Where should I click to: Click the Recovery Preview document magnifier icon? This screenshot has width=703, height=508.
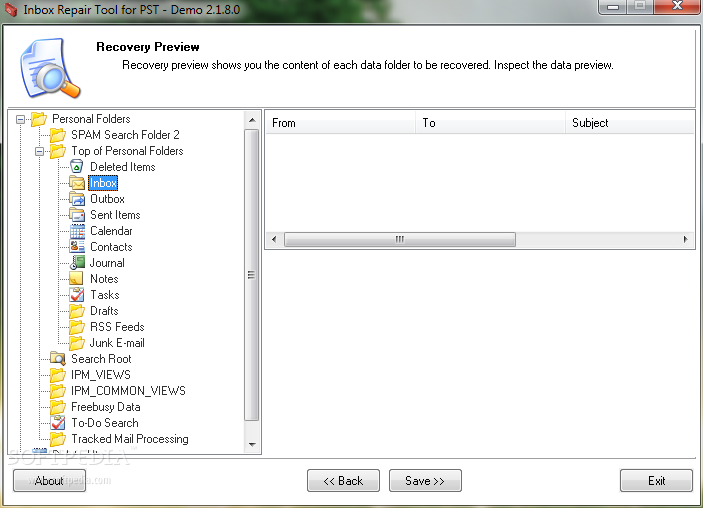coord(49,68)
